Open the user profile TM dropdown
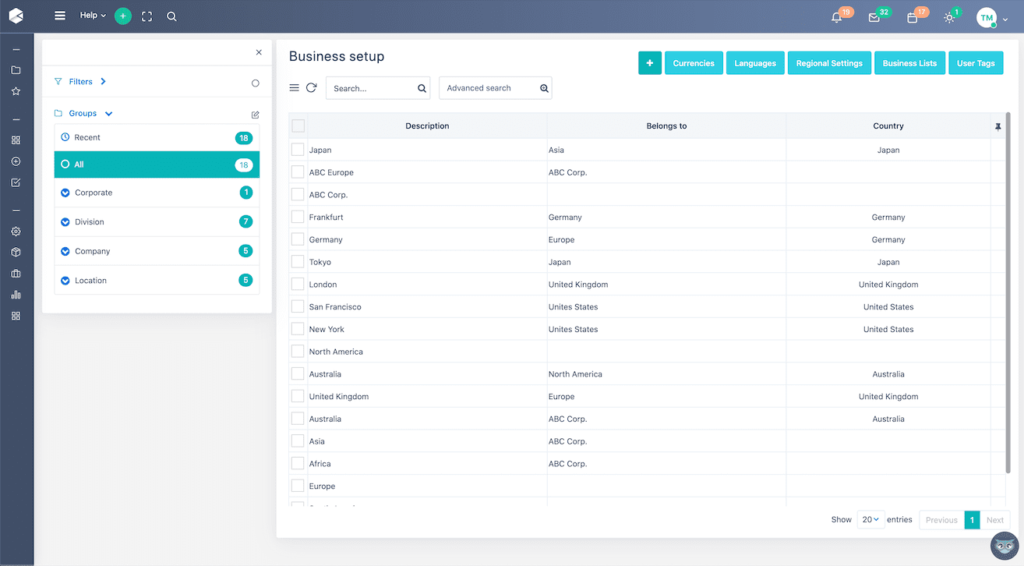Screen dimensions: 1024x566 [992, 18]
